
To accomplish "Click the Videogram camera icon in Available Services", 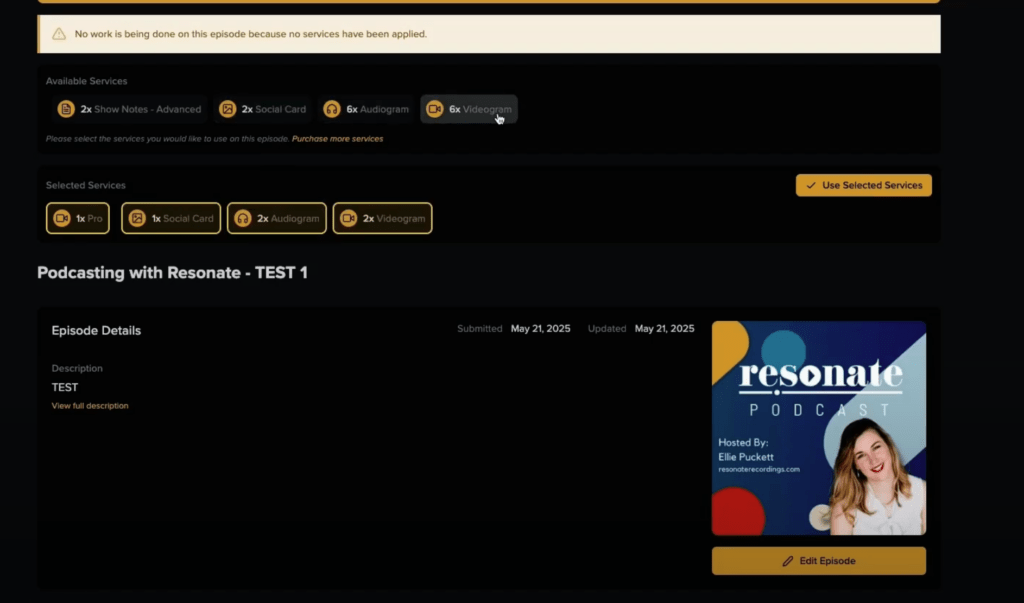I will [434, 109].
